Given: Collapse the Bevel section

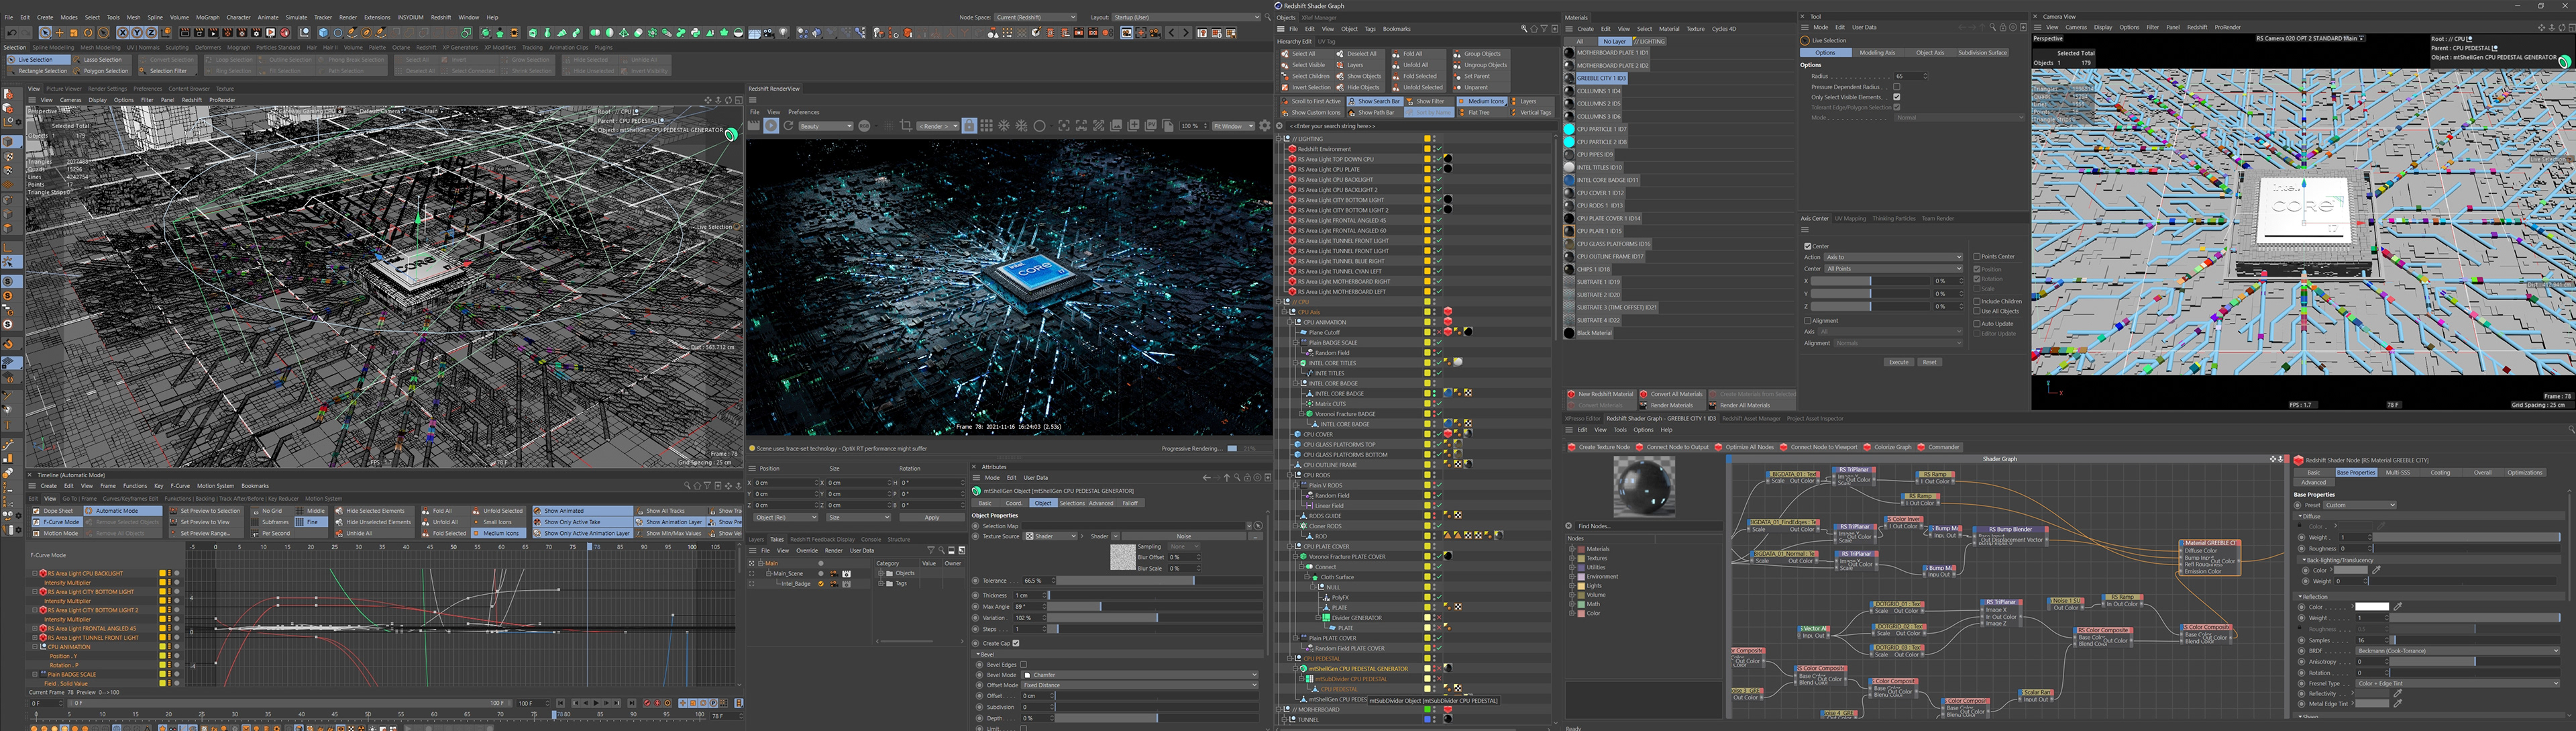Looking at the screenshot, I should coord(977,654).
